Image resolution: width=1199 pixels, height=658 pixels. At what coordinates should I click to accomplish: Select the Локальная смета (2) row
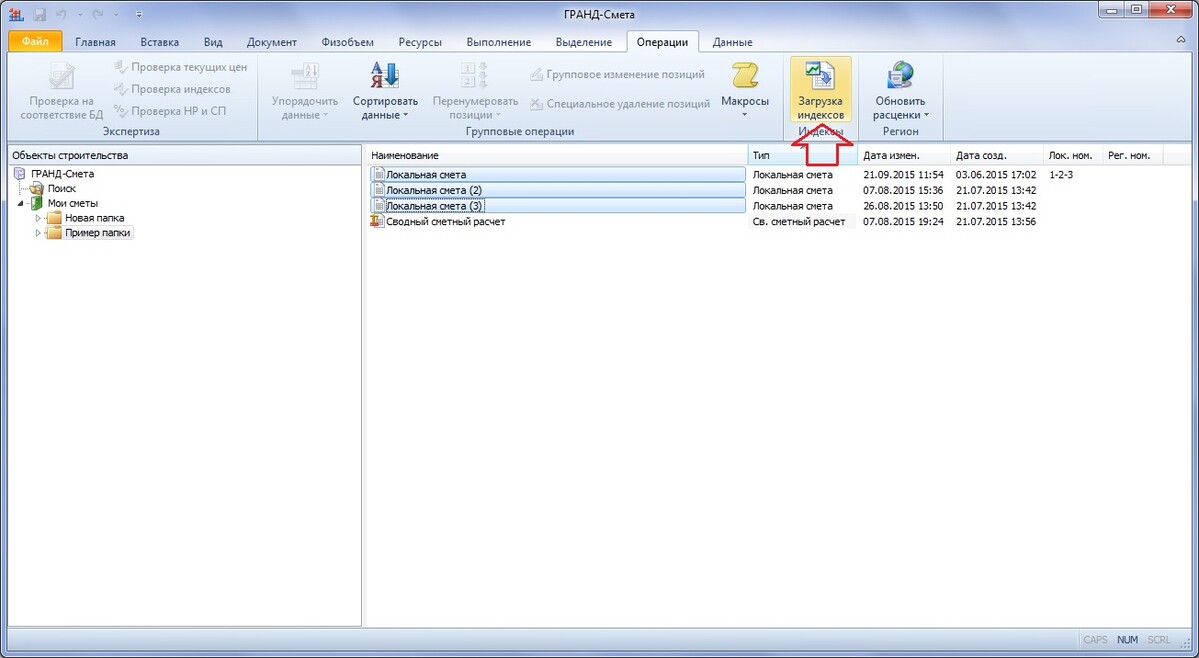pos(557,190)
